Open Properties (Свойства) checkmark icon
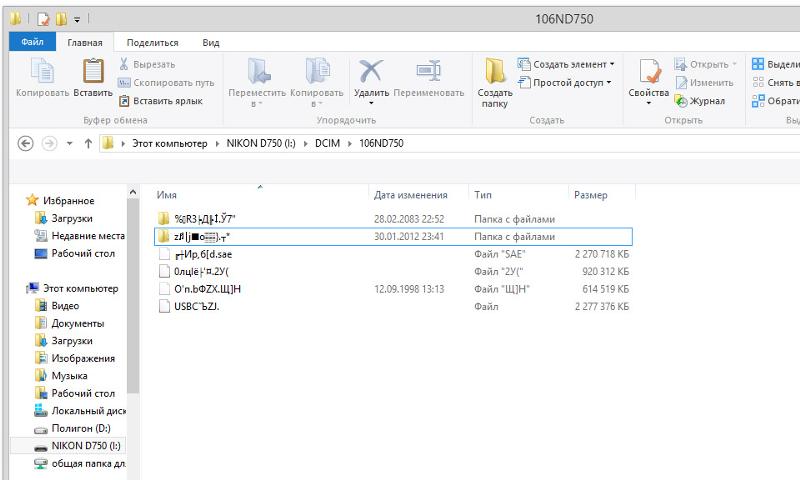The width and height of the screenshot is (800, 480). tap(648, 73)
